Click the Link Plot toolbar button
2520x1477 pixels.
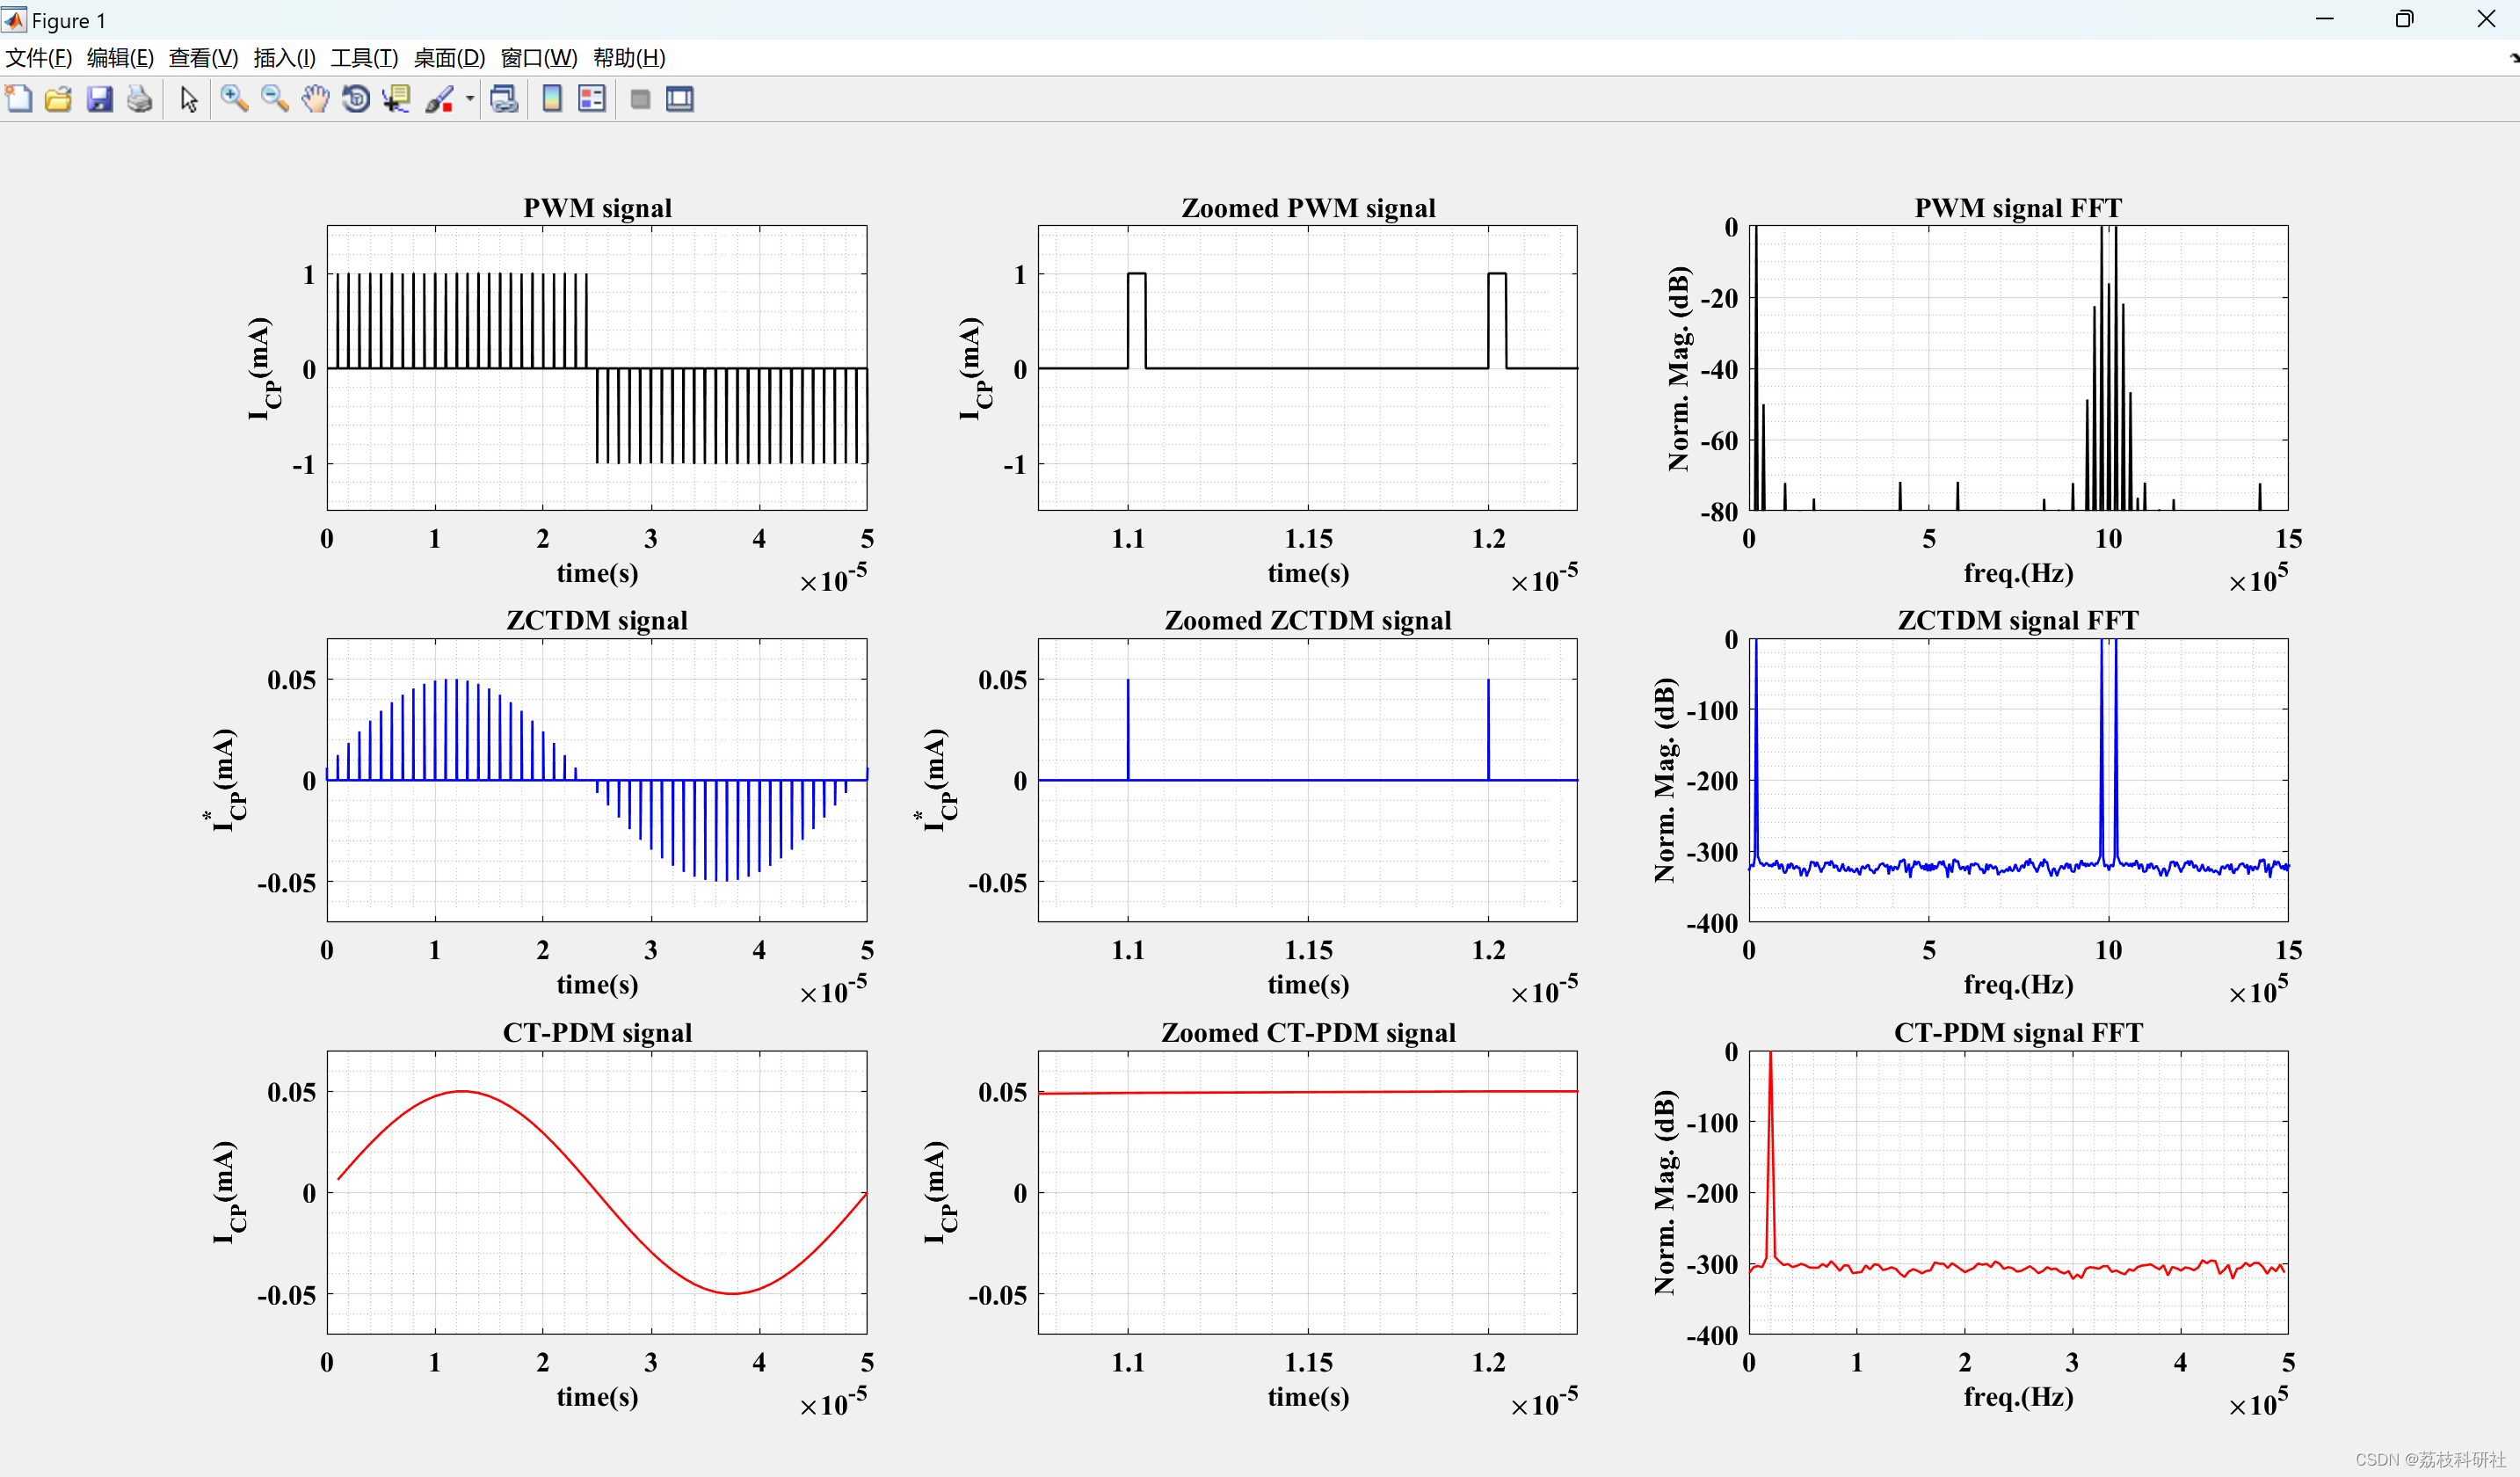coord(504,99)
